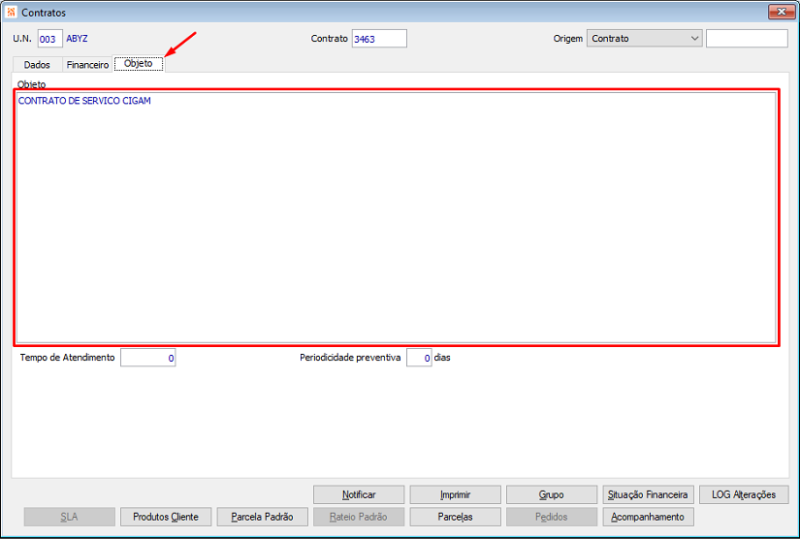Click the Tempo de Atendimento field

coord(148,358)
